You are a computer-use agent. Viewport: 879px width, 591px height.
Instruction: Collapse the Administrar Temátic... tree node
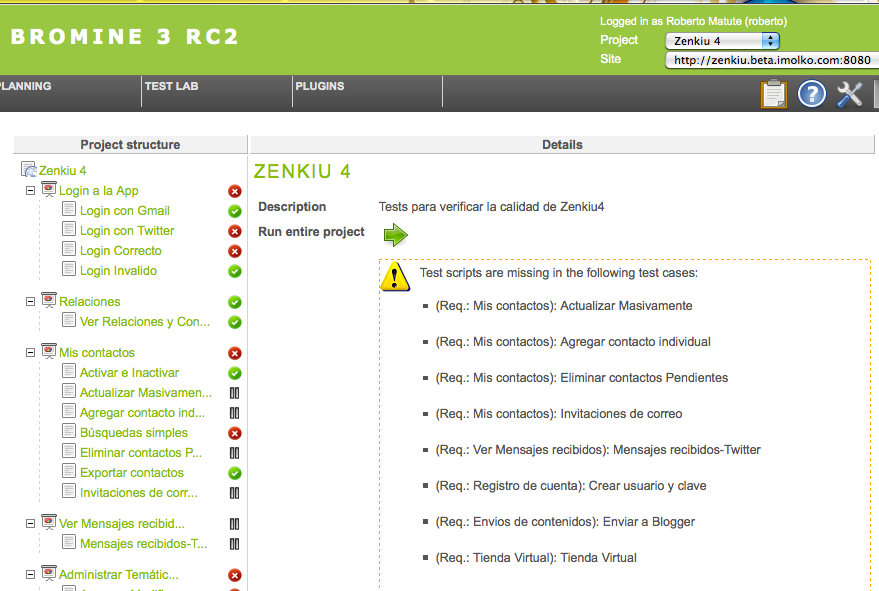pos(30,575)
